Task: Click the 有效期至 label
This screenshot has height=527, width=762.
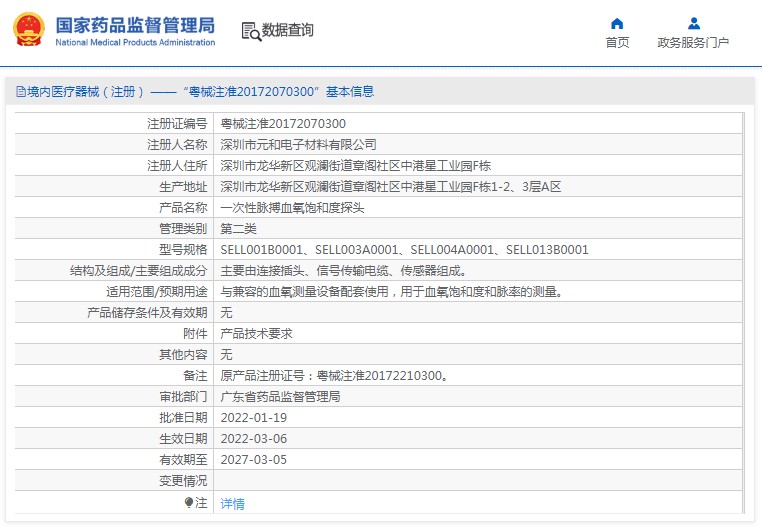Action: (x=183, y=459)
